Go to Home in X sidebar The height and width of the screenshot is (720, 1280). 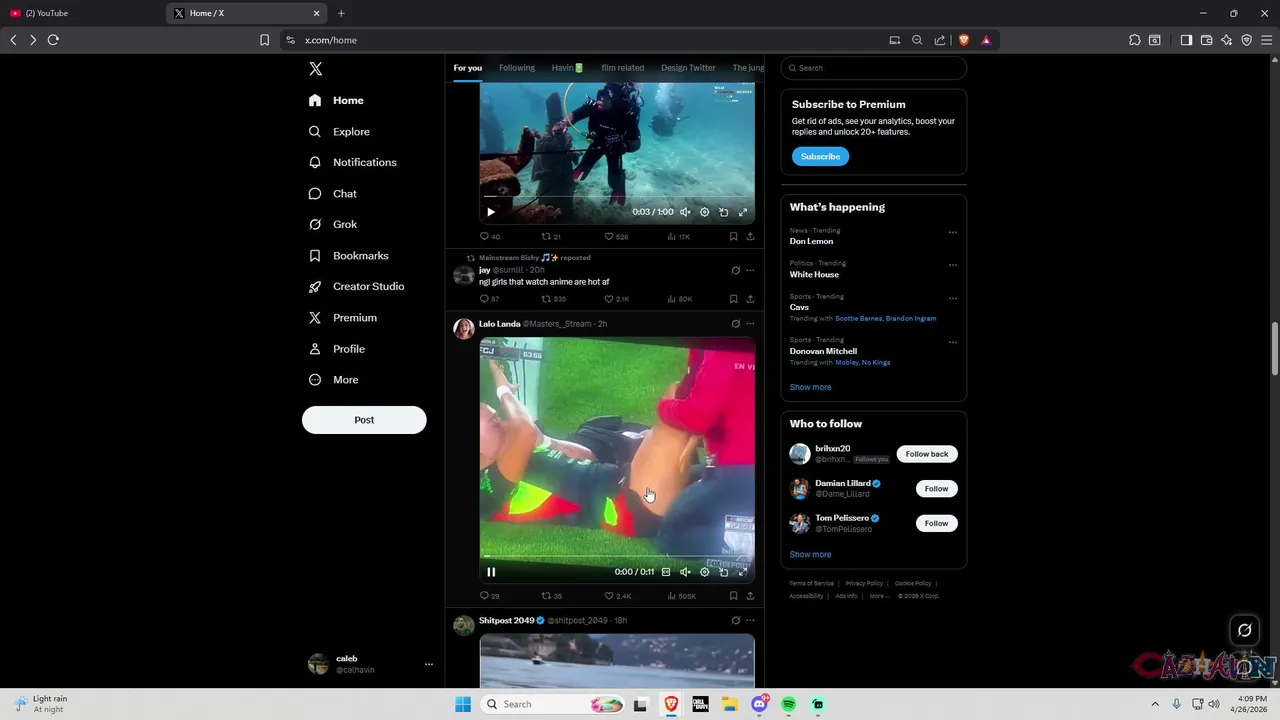[x=336, y=100]
